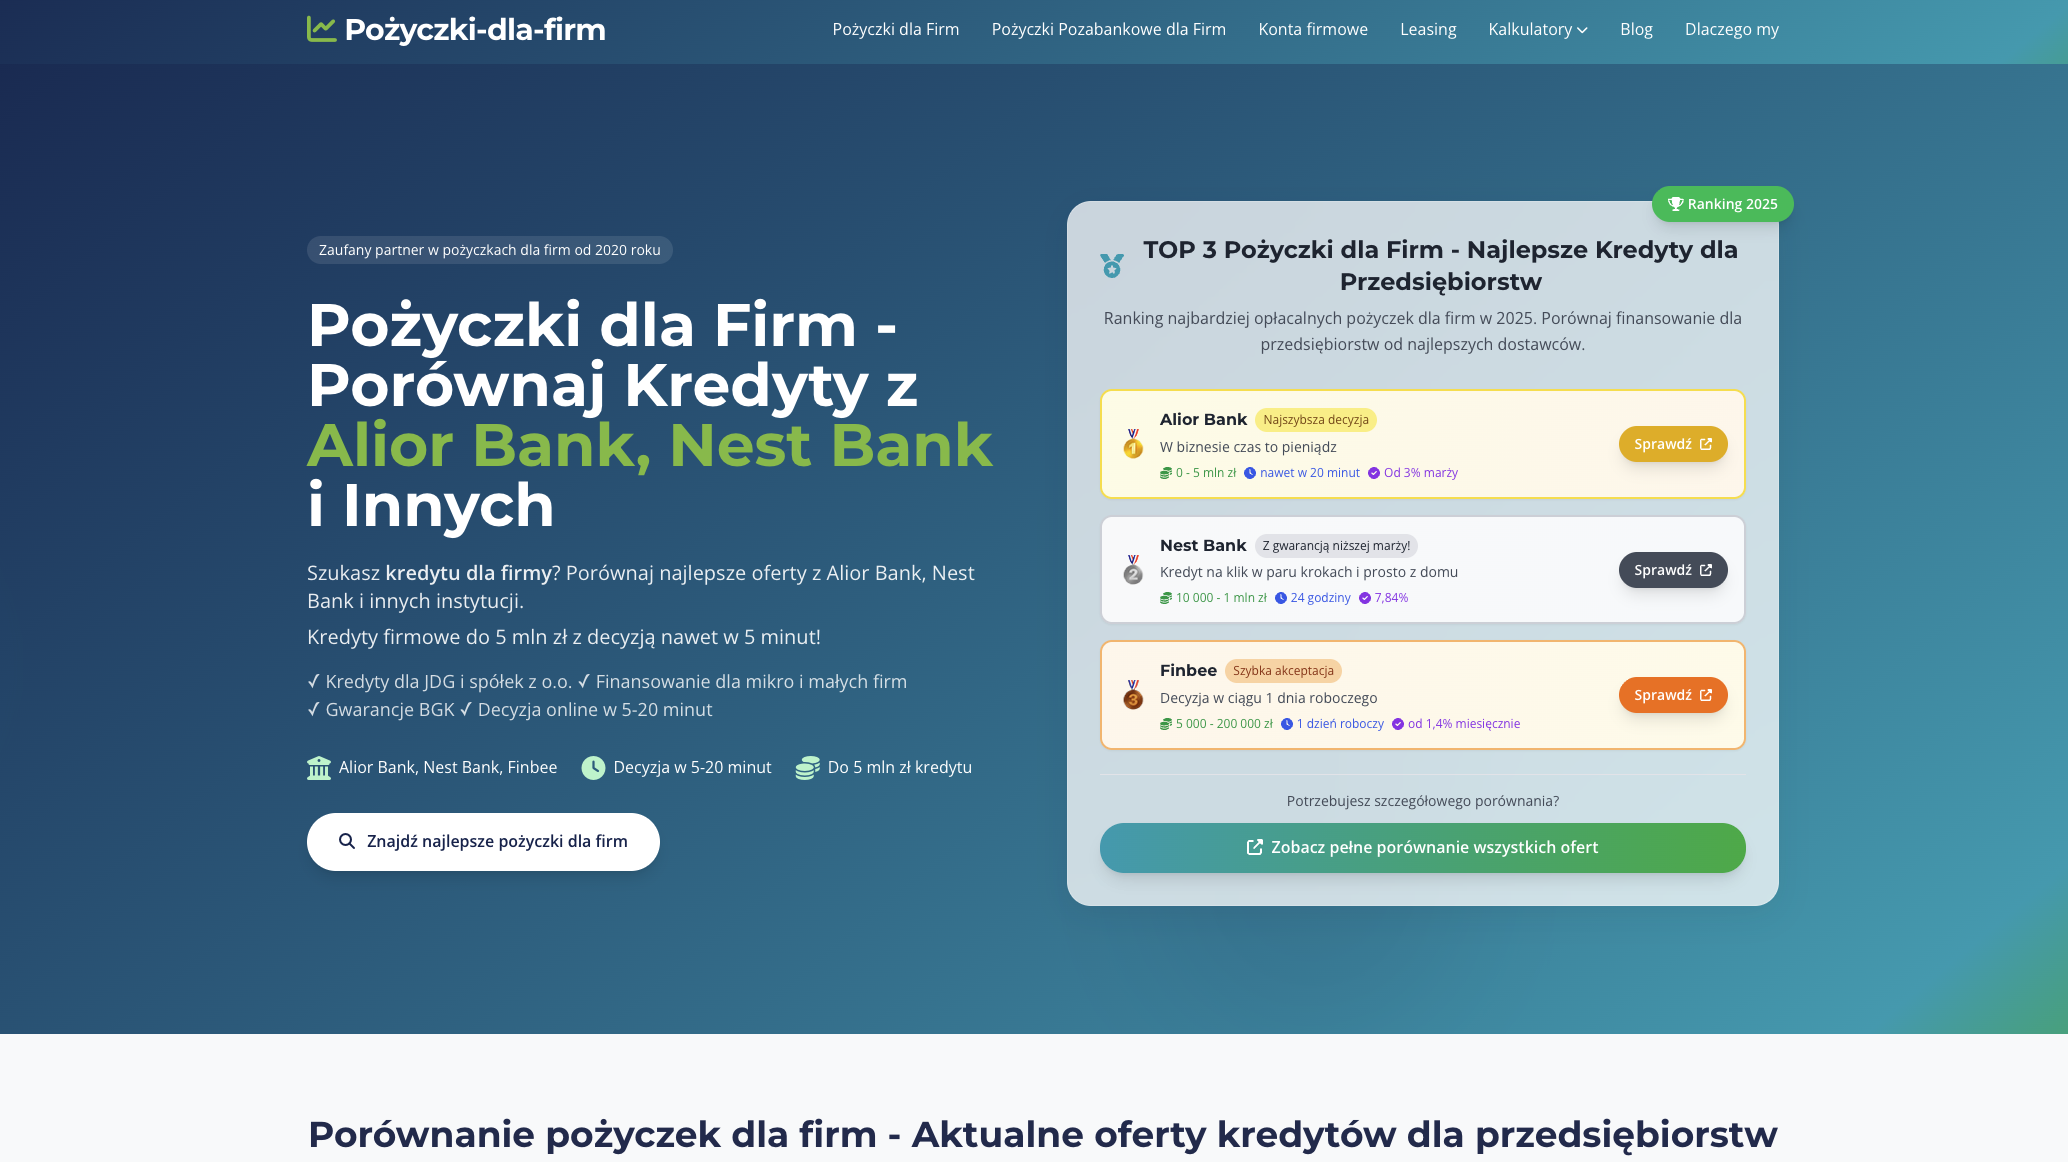Click the check badge icon by od 1,4% miesięcznie
2068x1162 pixels.
(1398, 724)
